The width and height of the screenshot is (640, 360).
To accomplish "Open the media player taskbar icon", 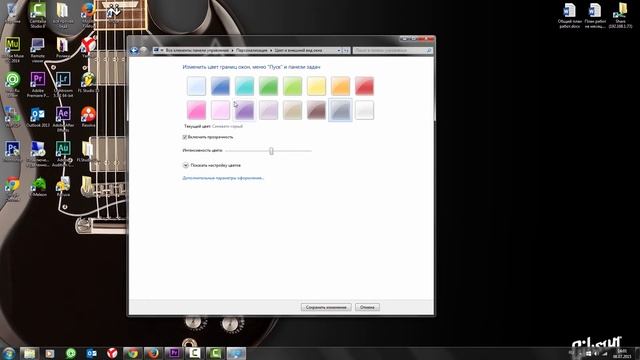I will 50,353.
